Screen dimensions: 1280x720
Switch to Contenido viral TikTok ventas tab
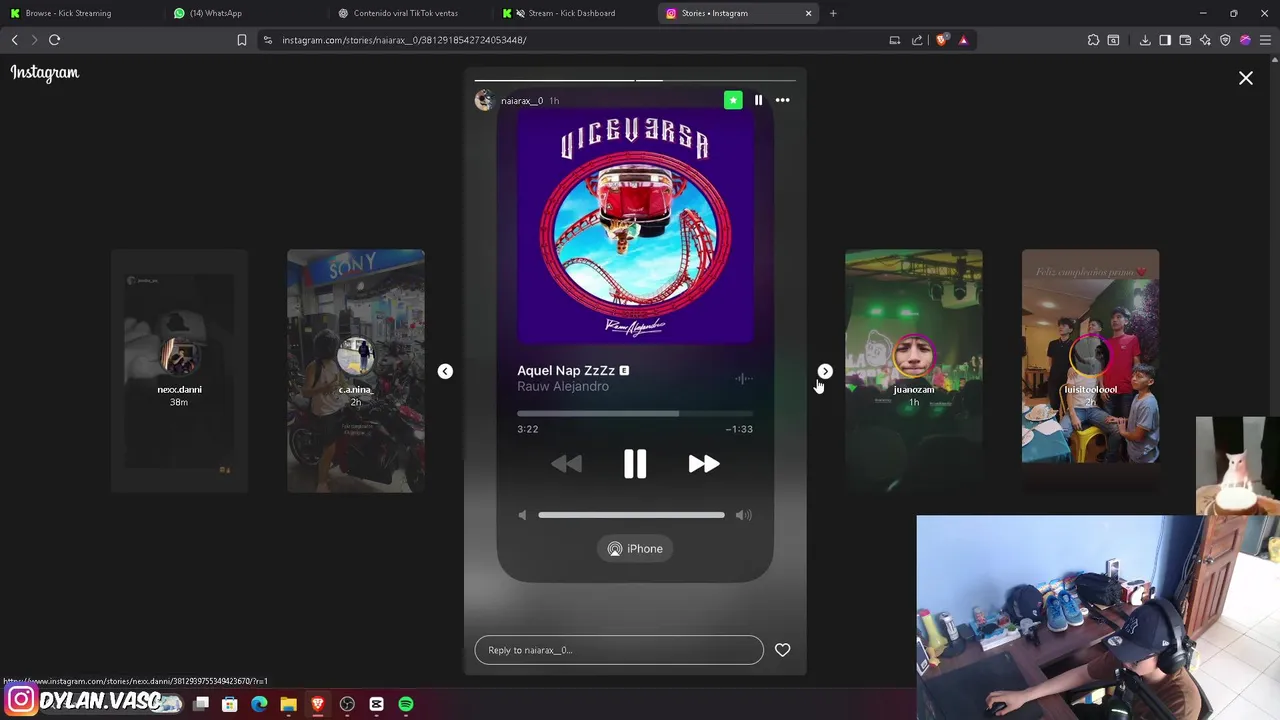coord(407,13)
